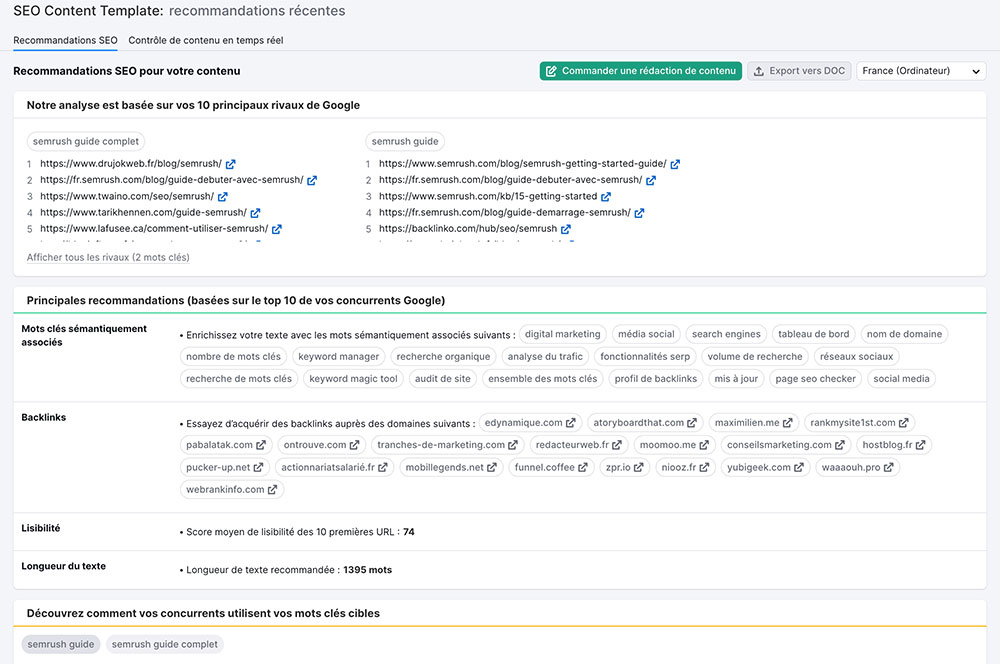Click the 'search engines' keyword chip
The width and height of the screenshot is (1000, 664).
tap(726, 334)
